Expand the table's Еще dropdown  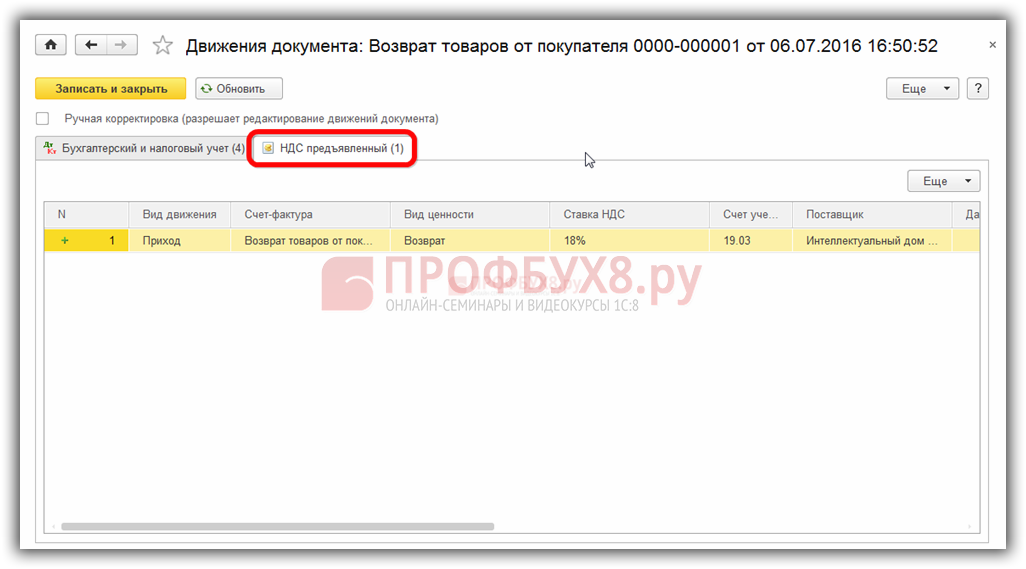click(x=943, y=181)
